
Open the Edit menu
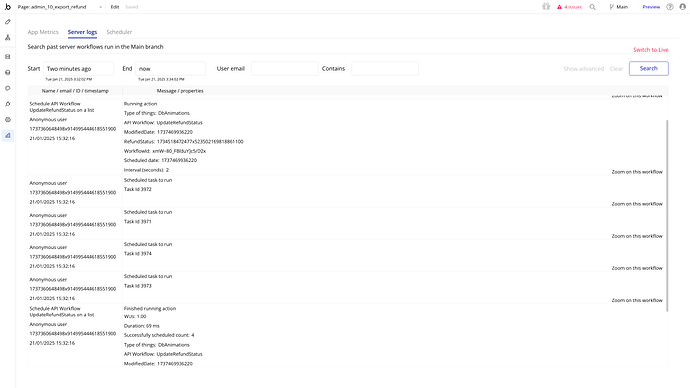tap(115, 7)
